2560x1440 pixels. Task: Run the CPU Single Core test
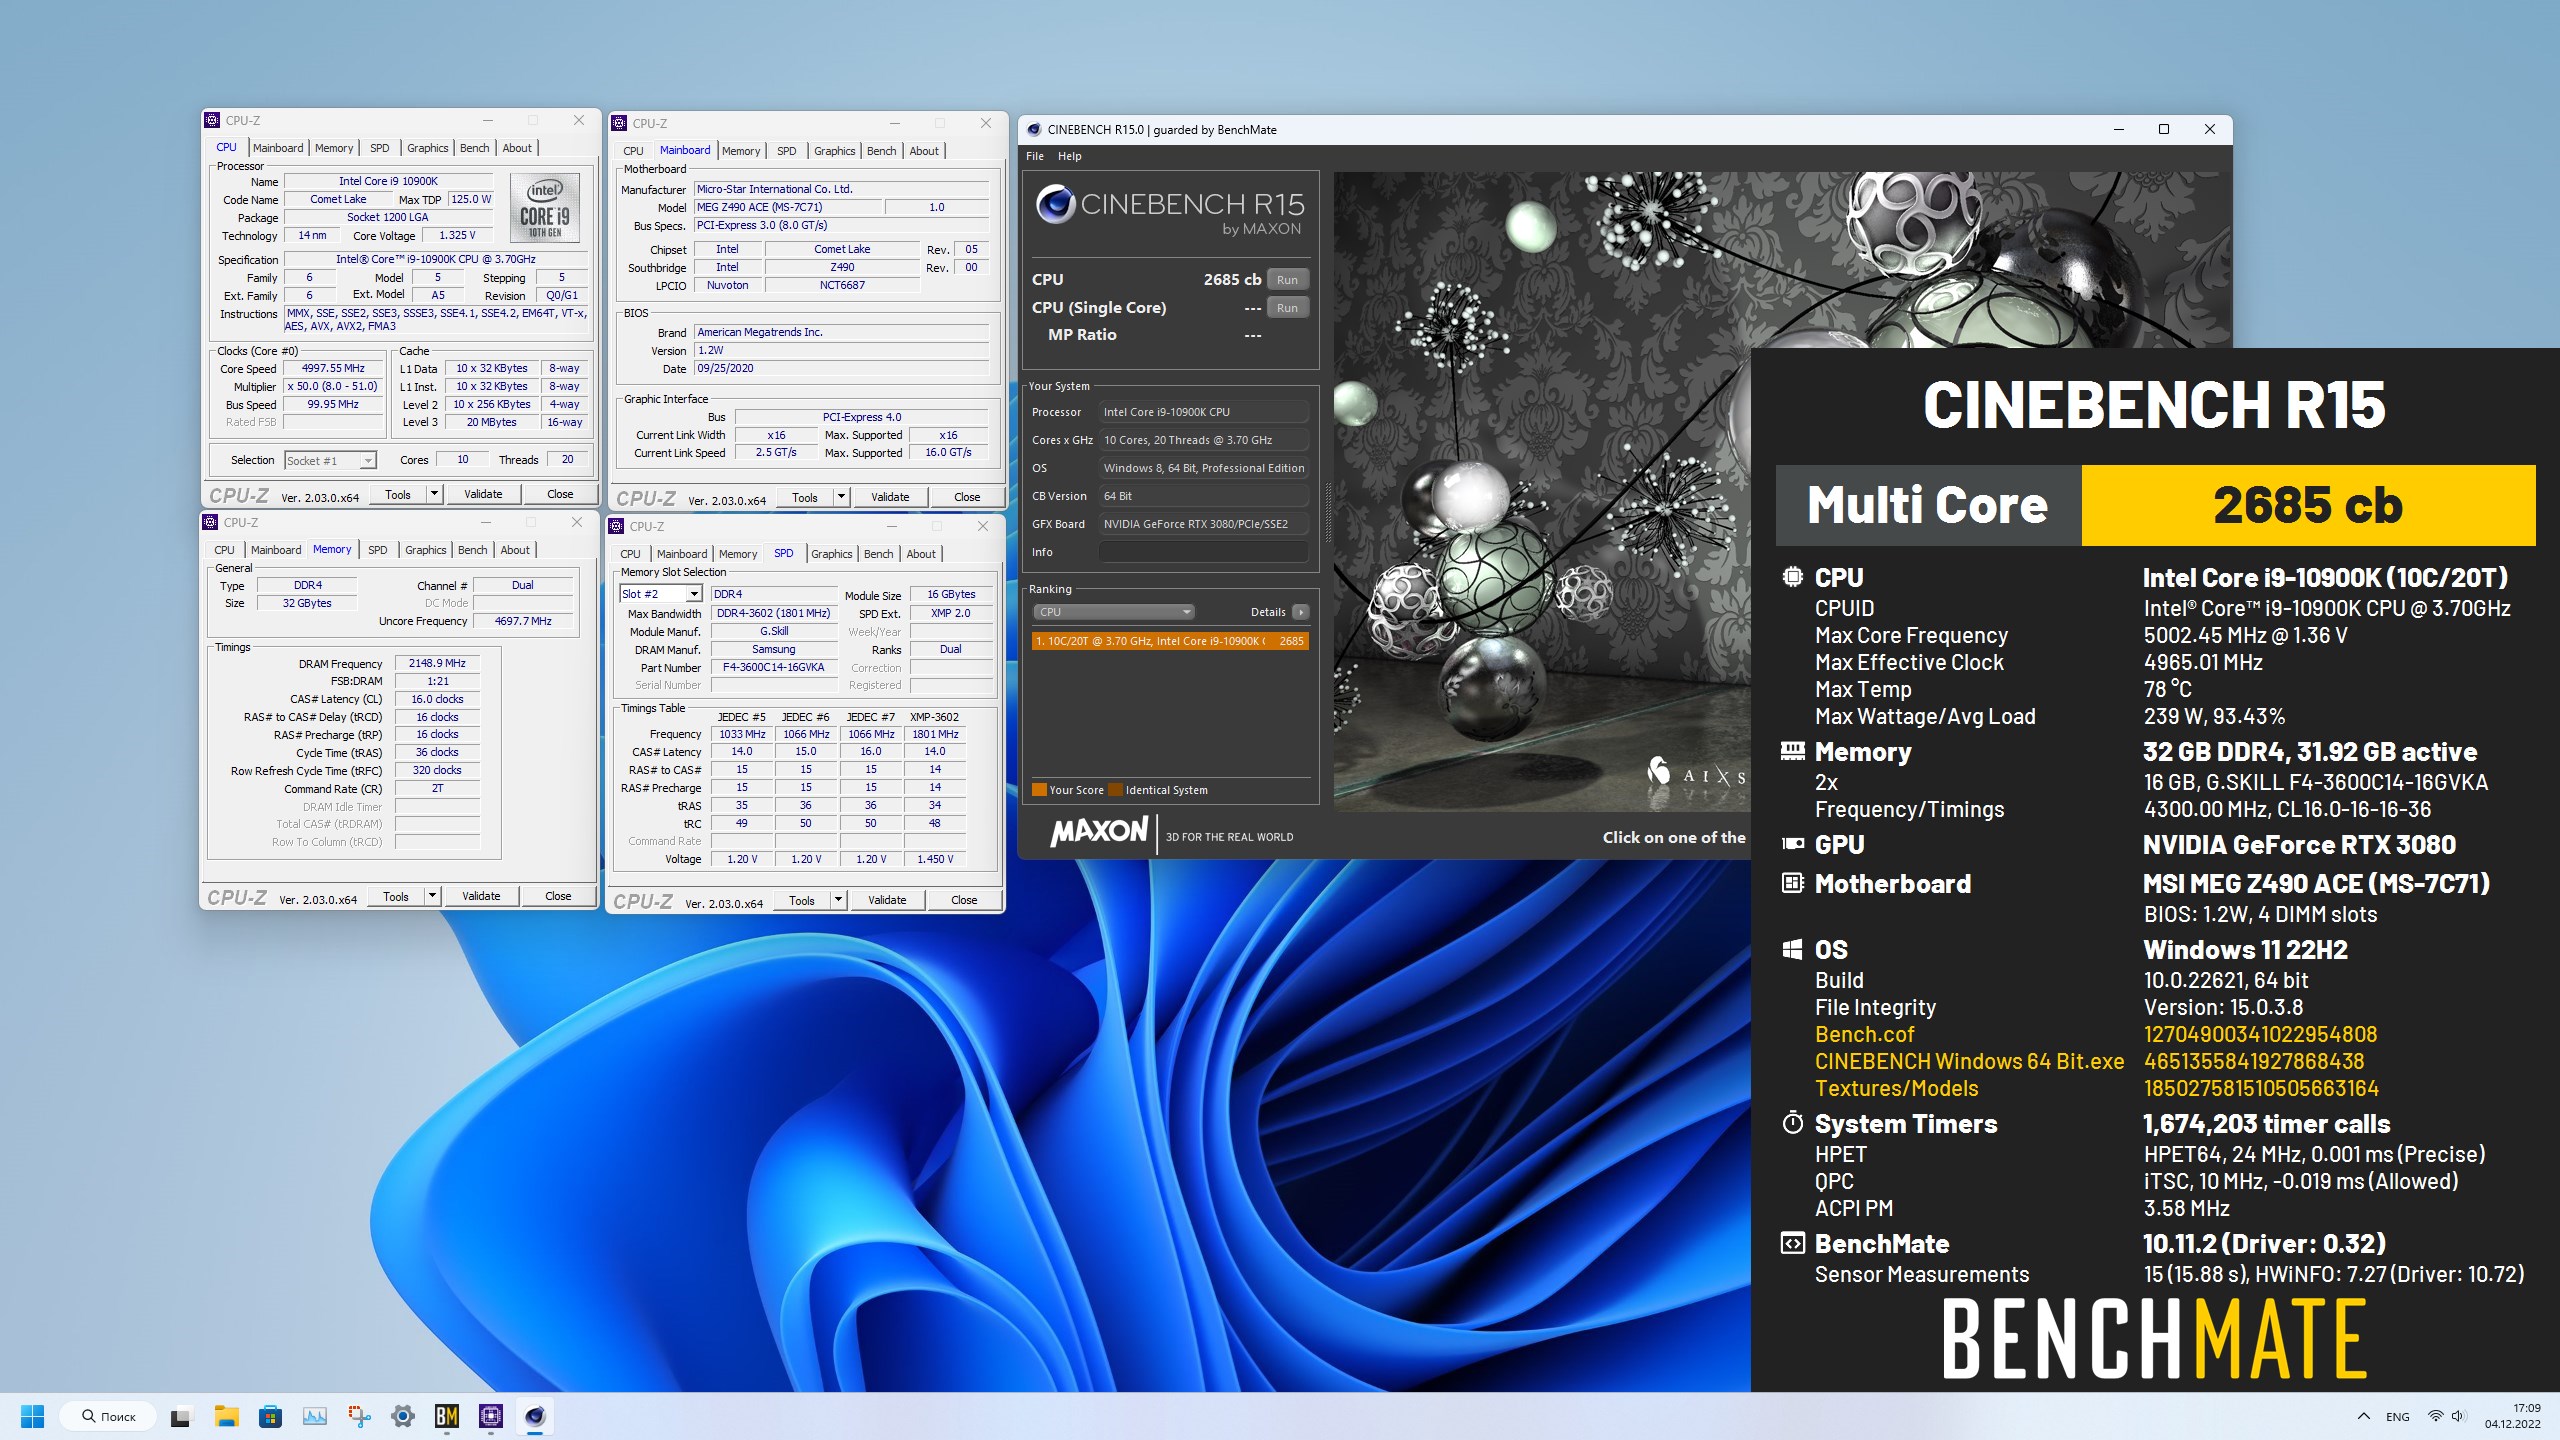pos(1287,308)
